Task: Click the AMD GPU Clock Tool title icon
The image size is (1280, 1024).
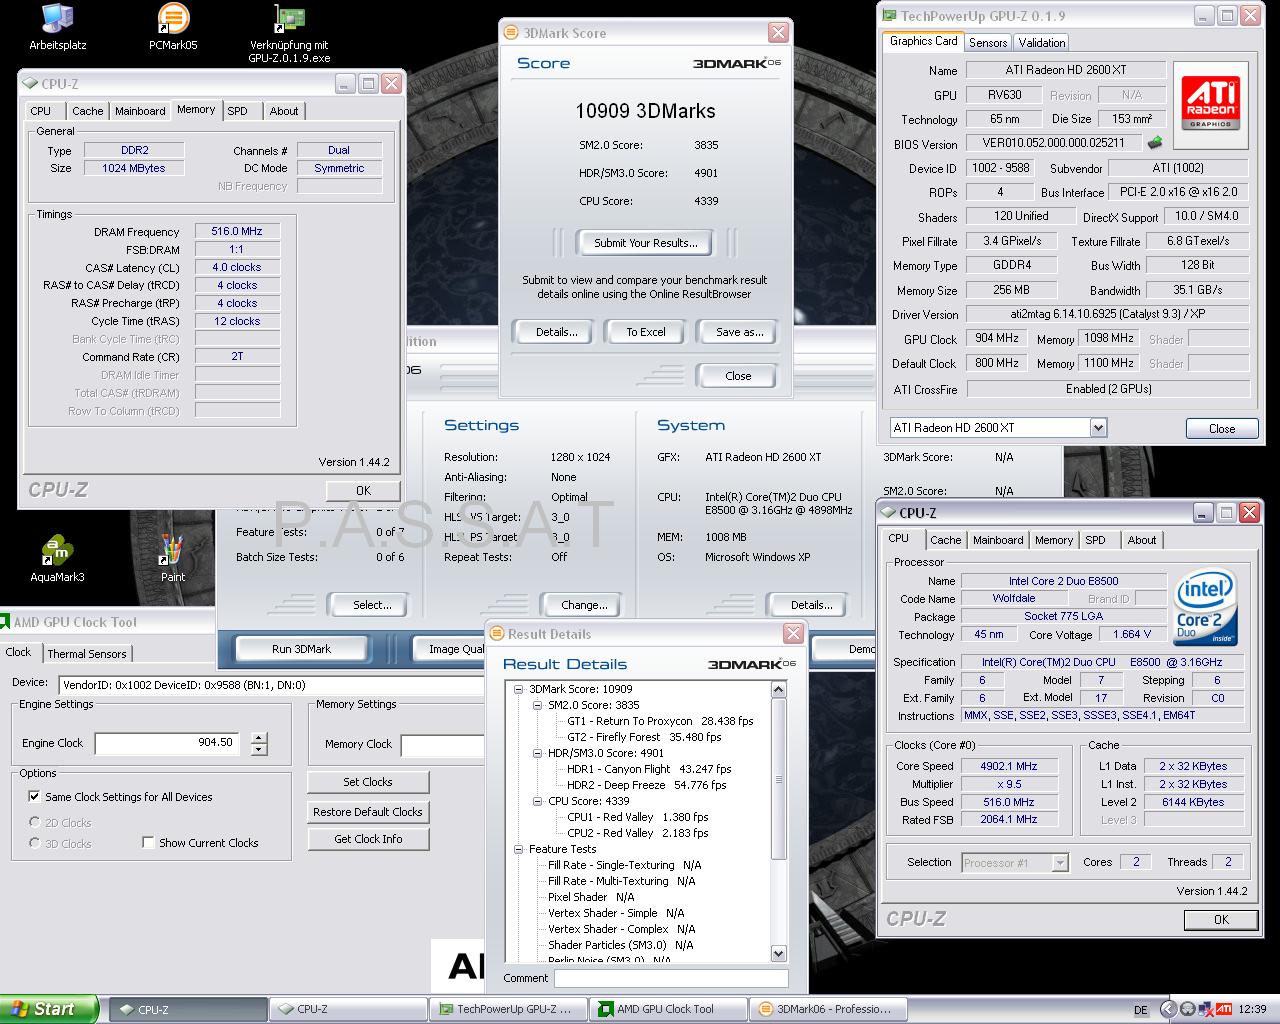Action: tap(5, 622)
